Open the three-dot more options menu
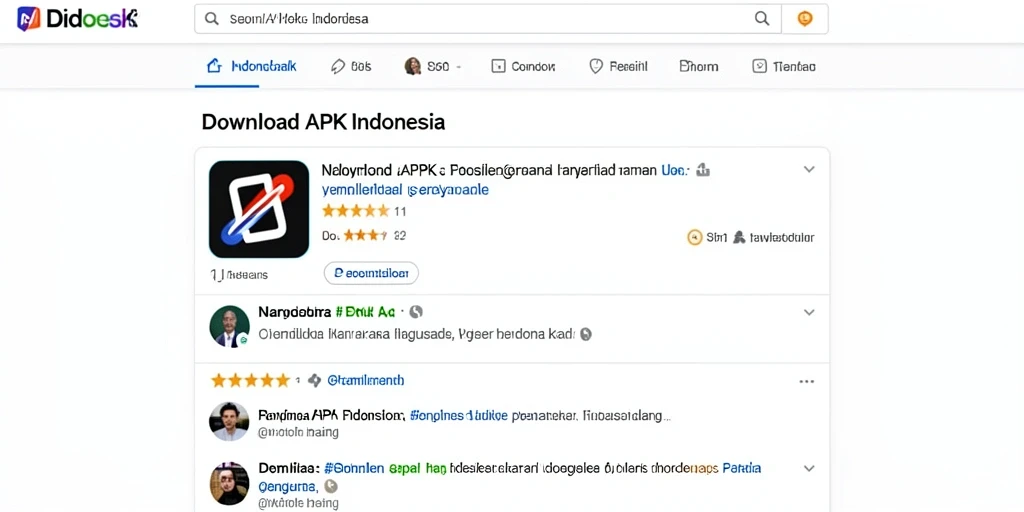 click(x=807, y=381)
